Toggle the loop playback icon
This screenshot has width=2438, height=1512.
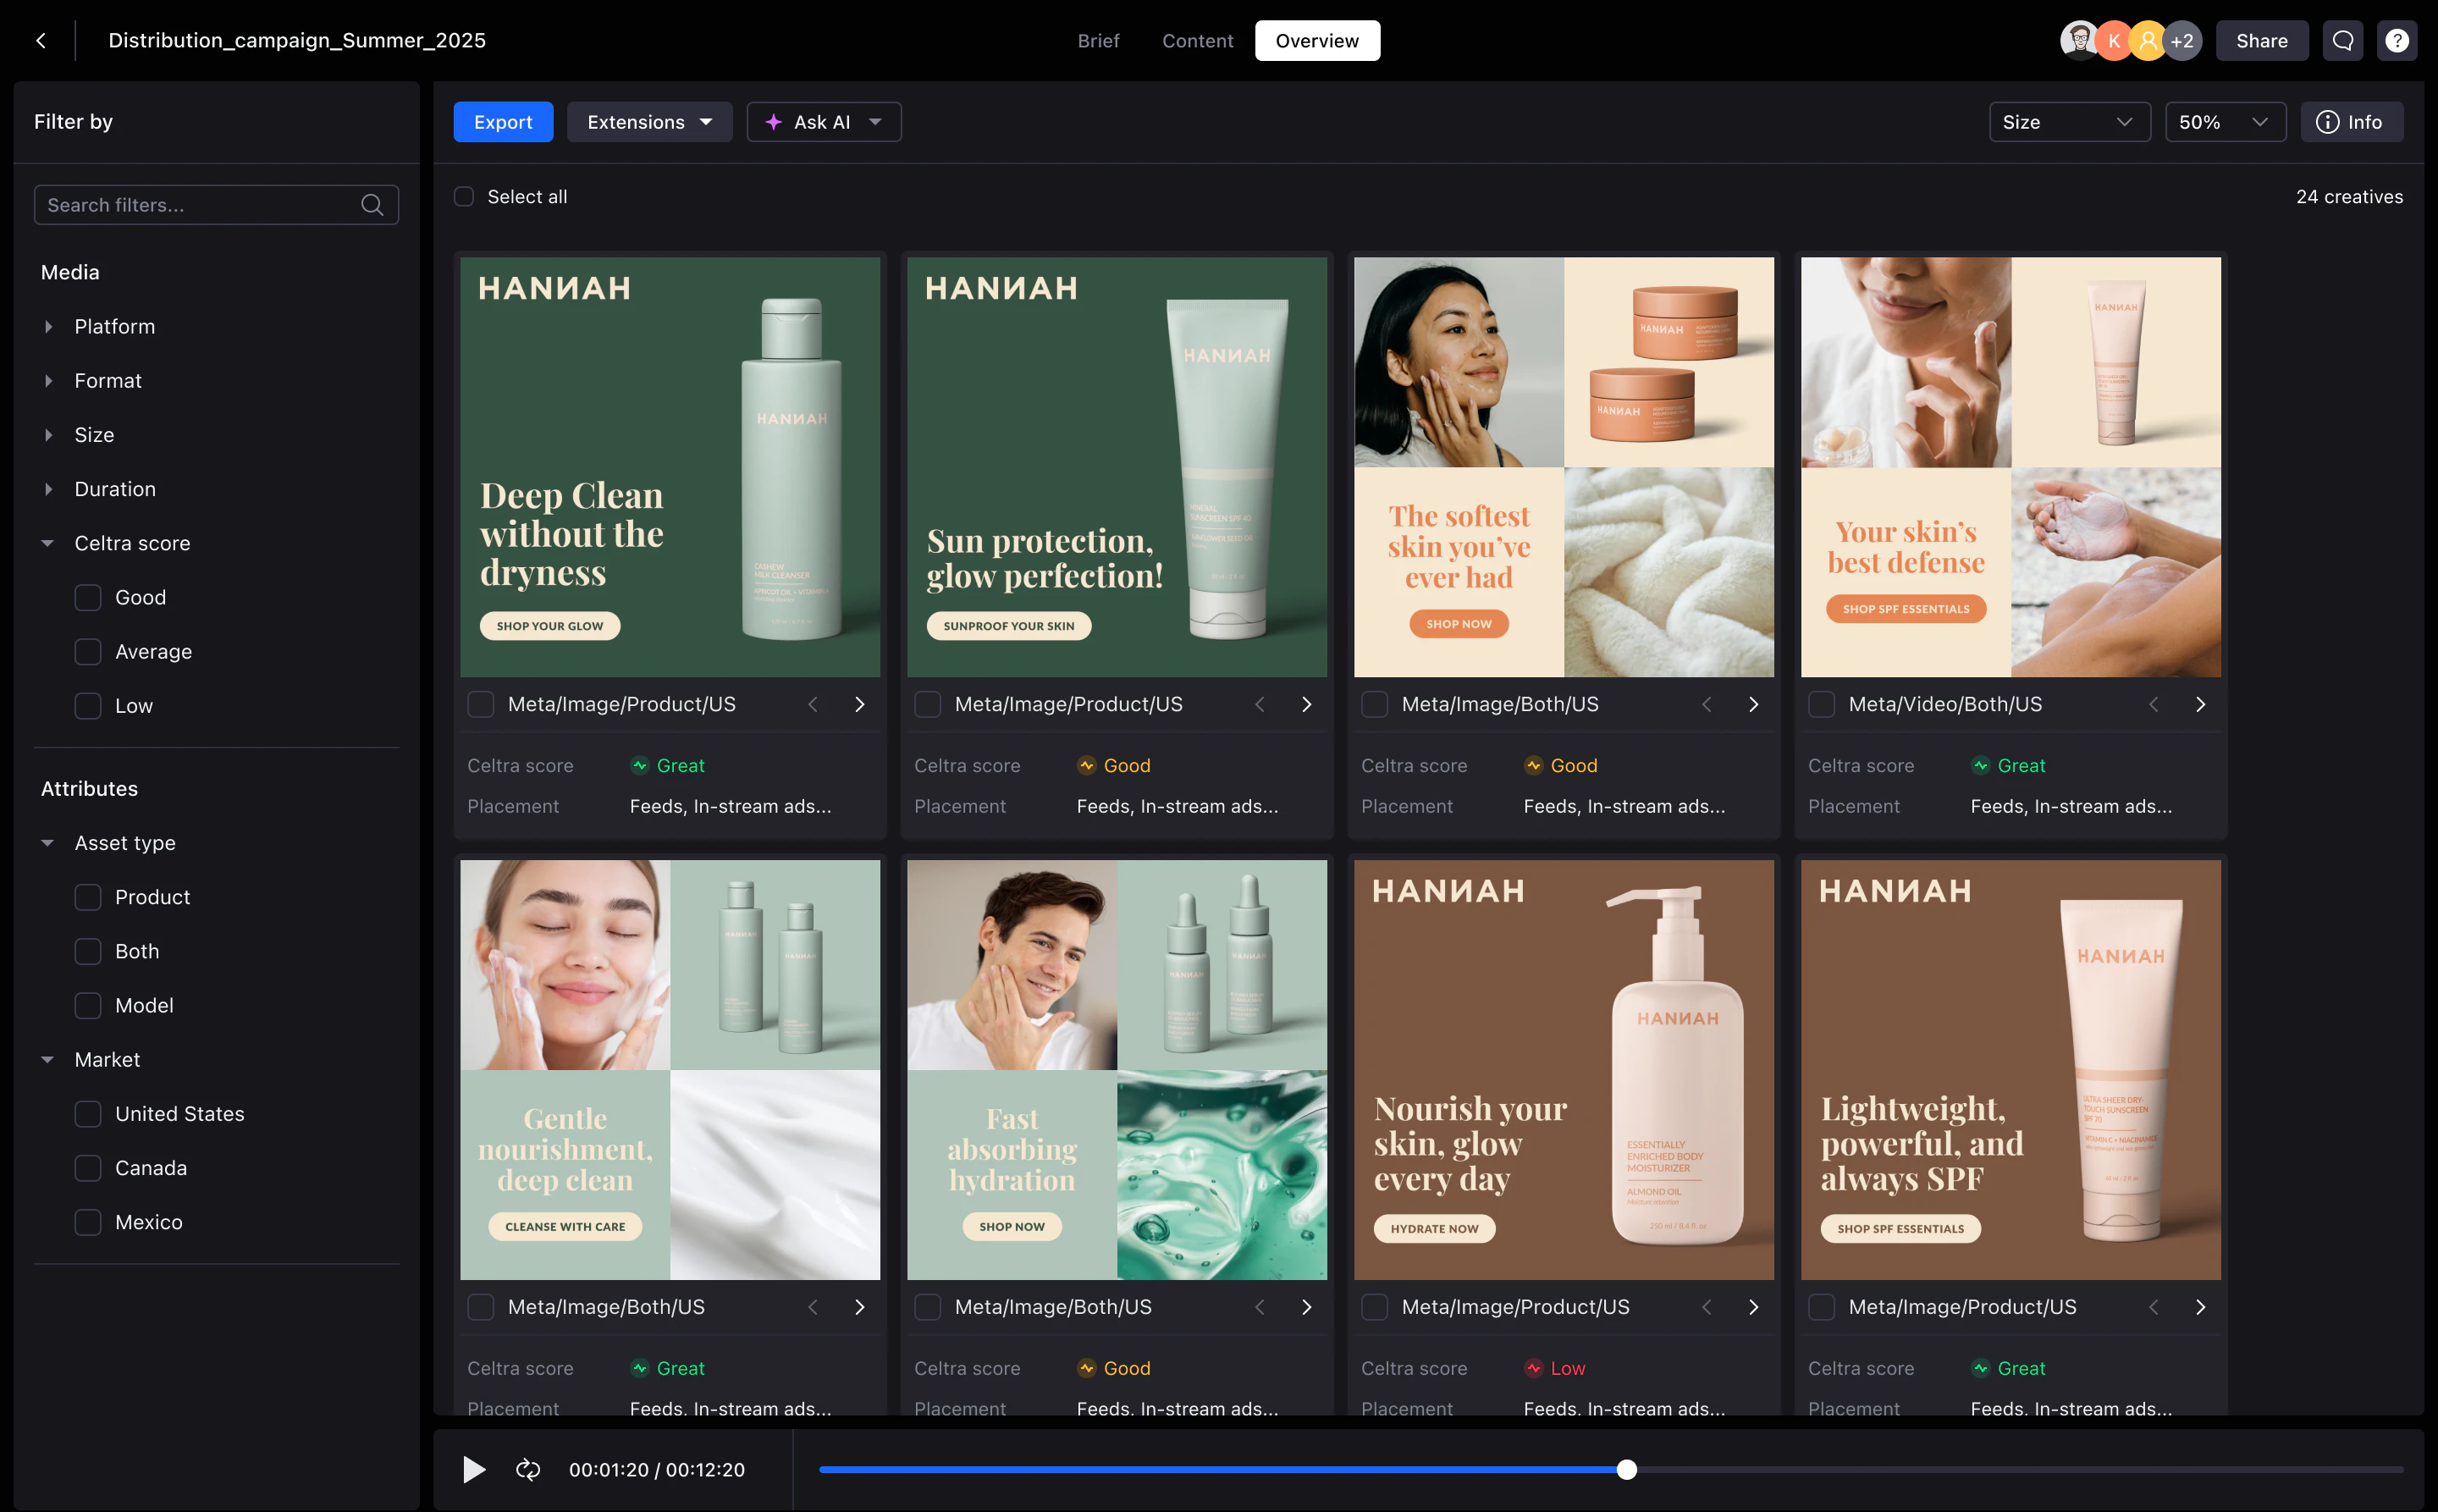528,1469
